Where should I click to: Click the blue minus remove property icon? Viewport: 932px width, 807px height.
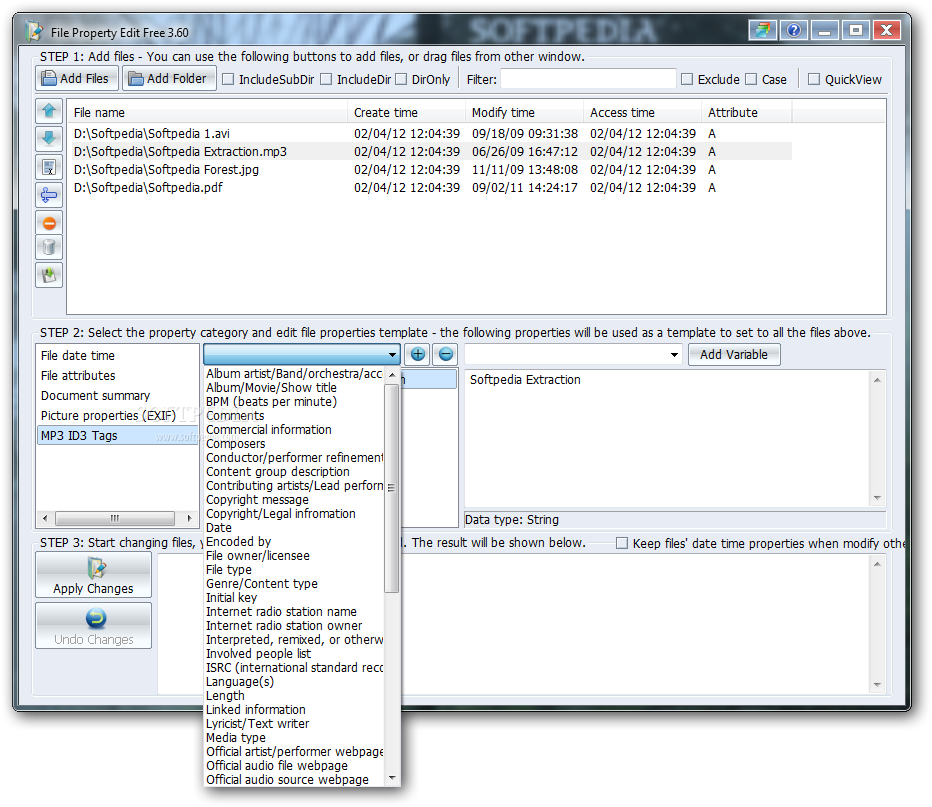click(x=445, y=355)
